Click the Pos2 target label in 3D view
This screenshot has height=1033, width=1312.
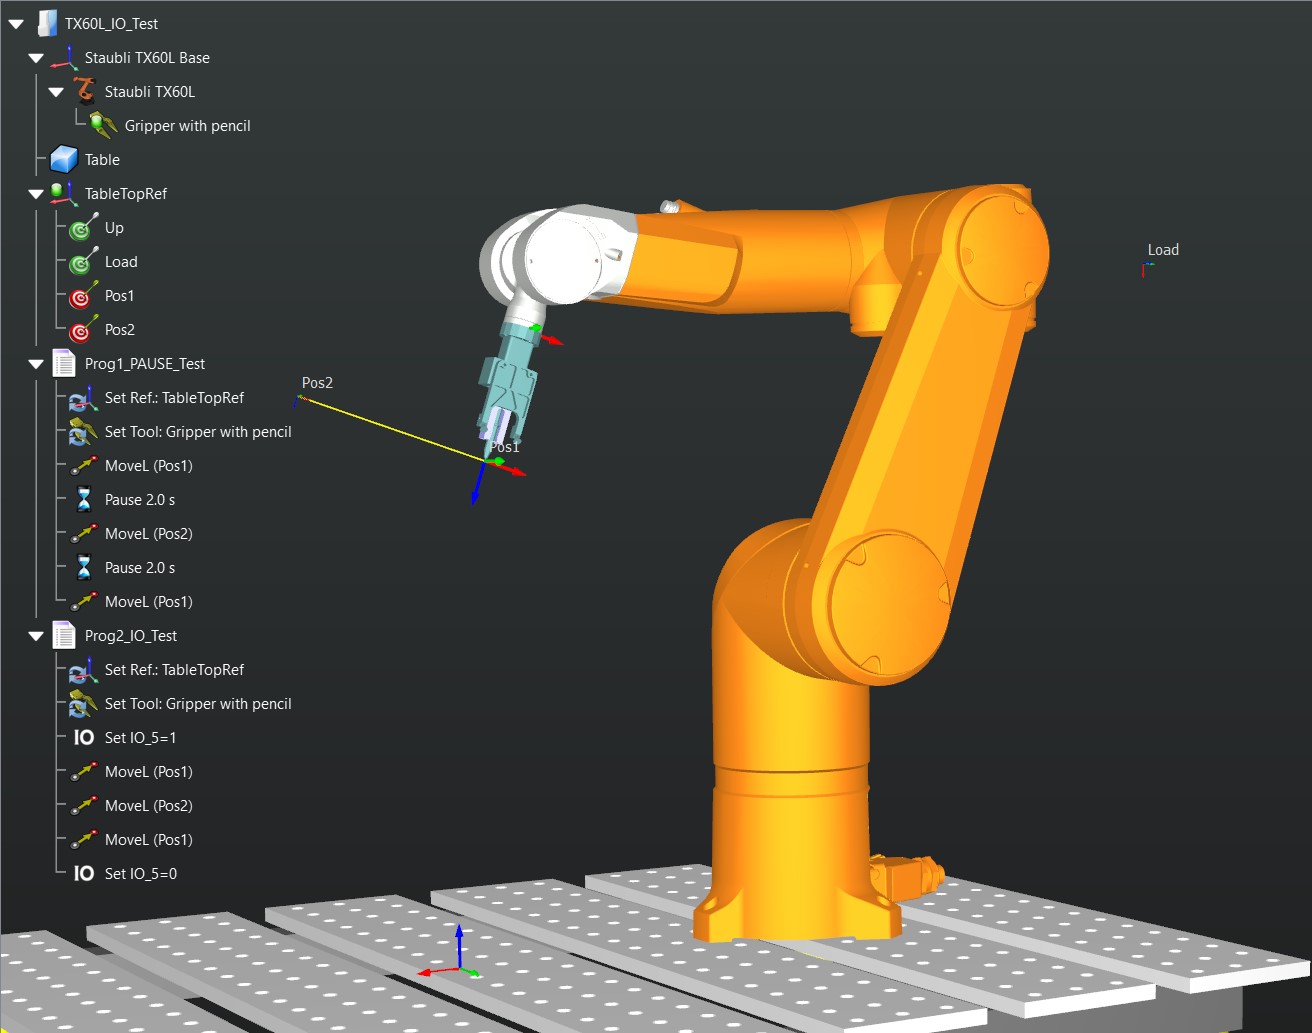click(317, 383)
